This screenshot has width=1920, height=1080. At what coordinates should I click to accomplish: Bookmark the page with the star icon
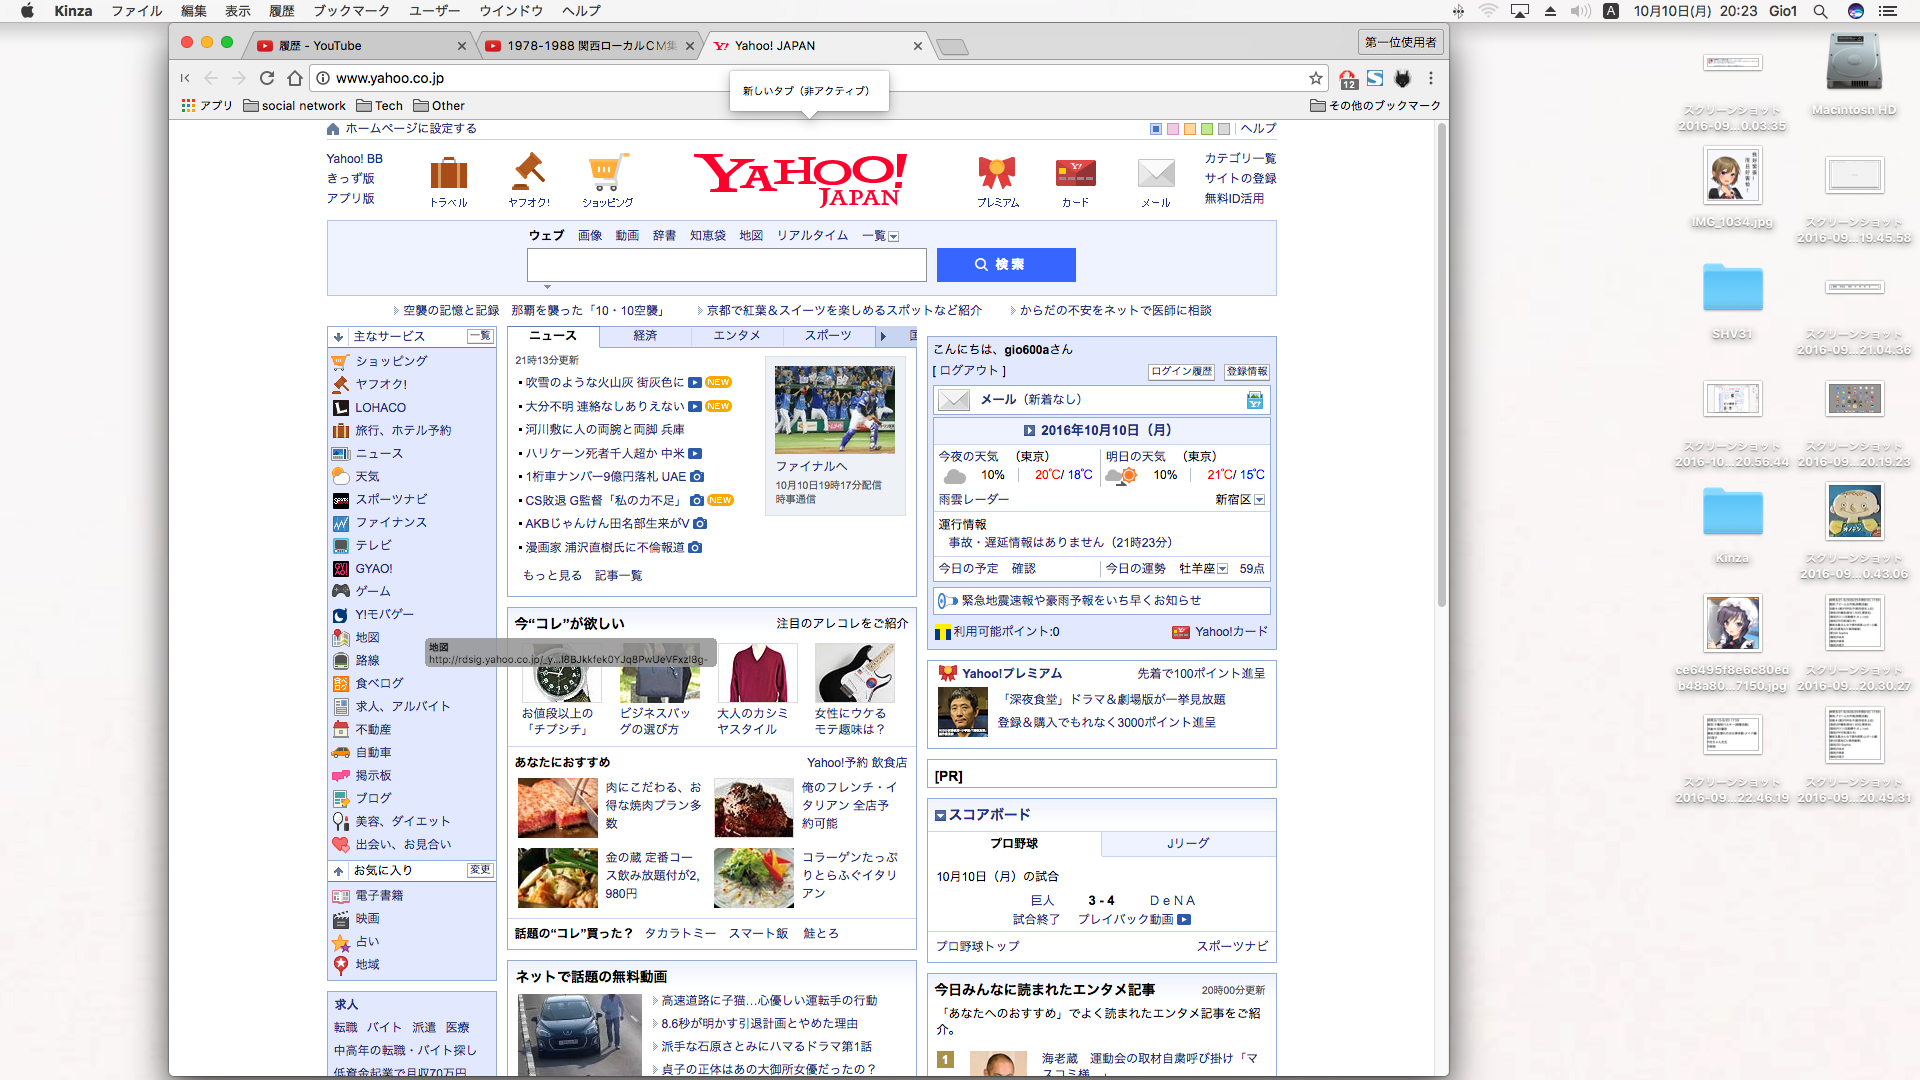coord(1316,78)
